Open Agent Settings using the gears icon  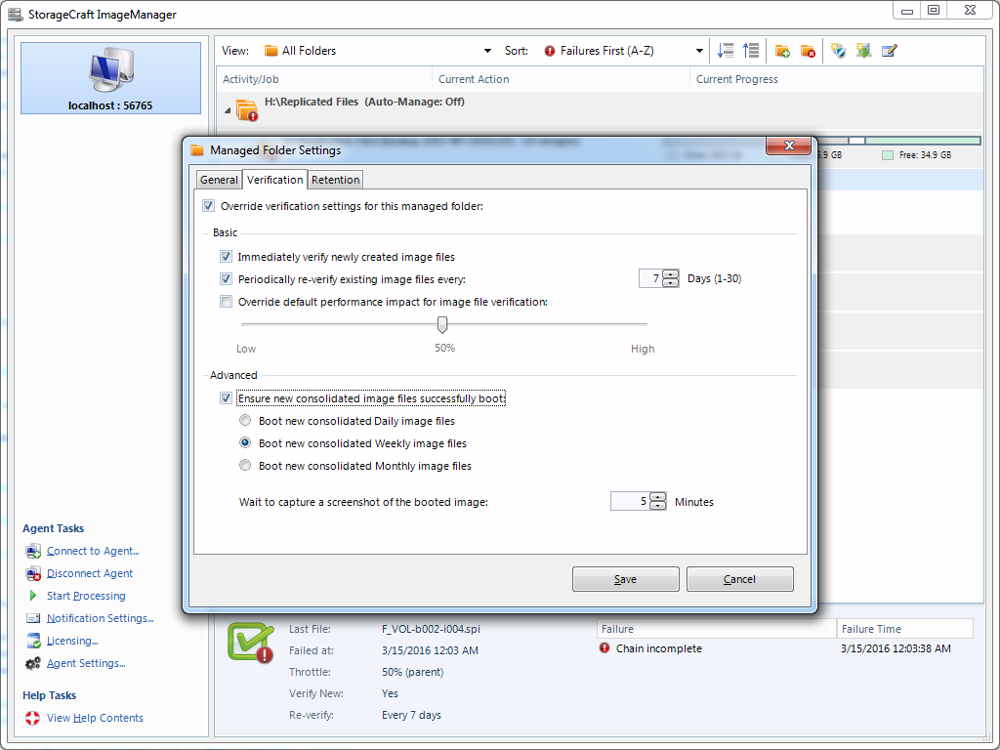pyautogui.click(x=33, y=662)
